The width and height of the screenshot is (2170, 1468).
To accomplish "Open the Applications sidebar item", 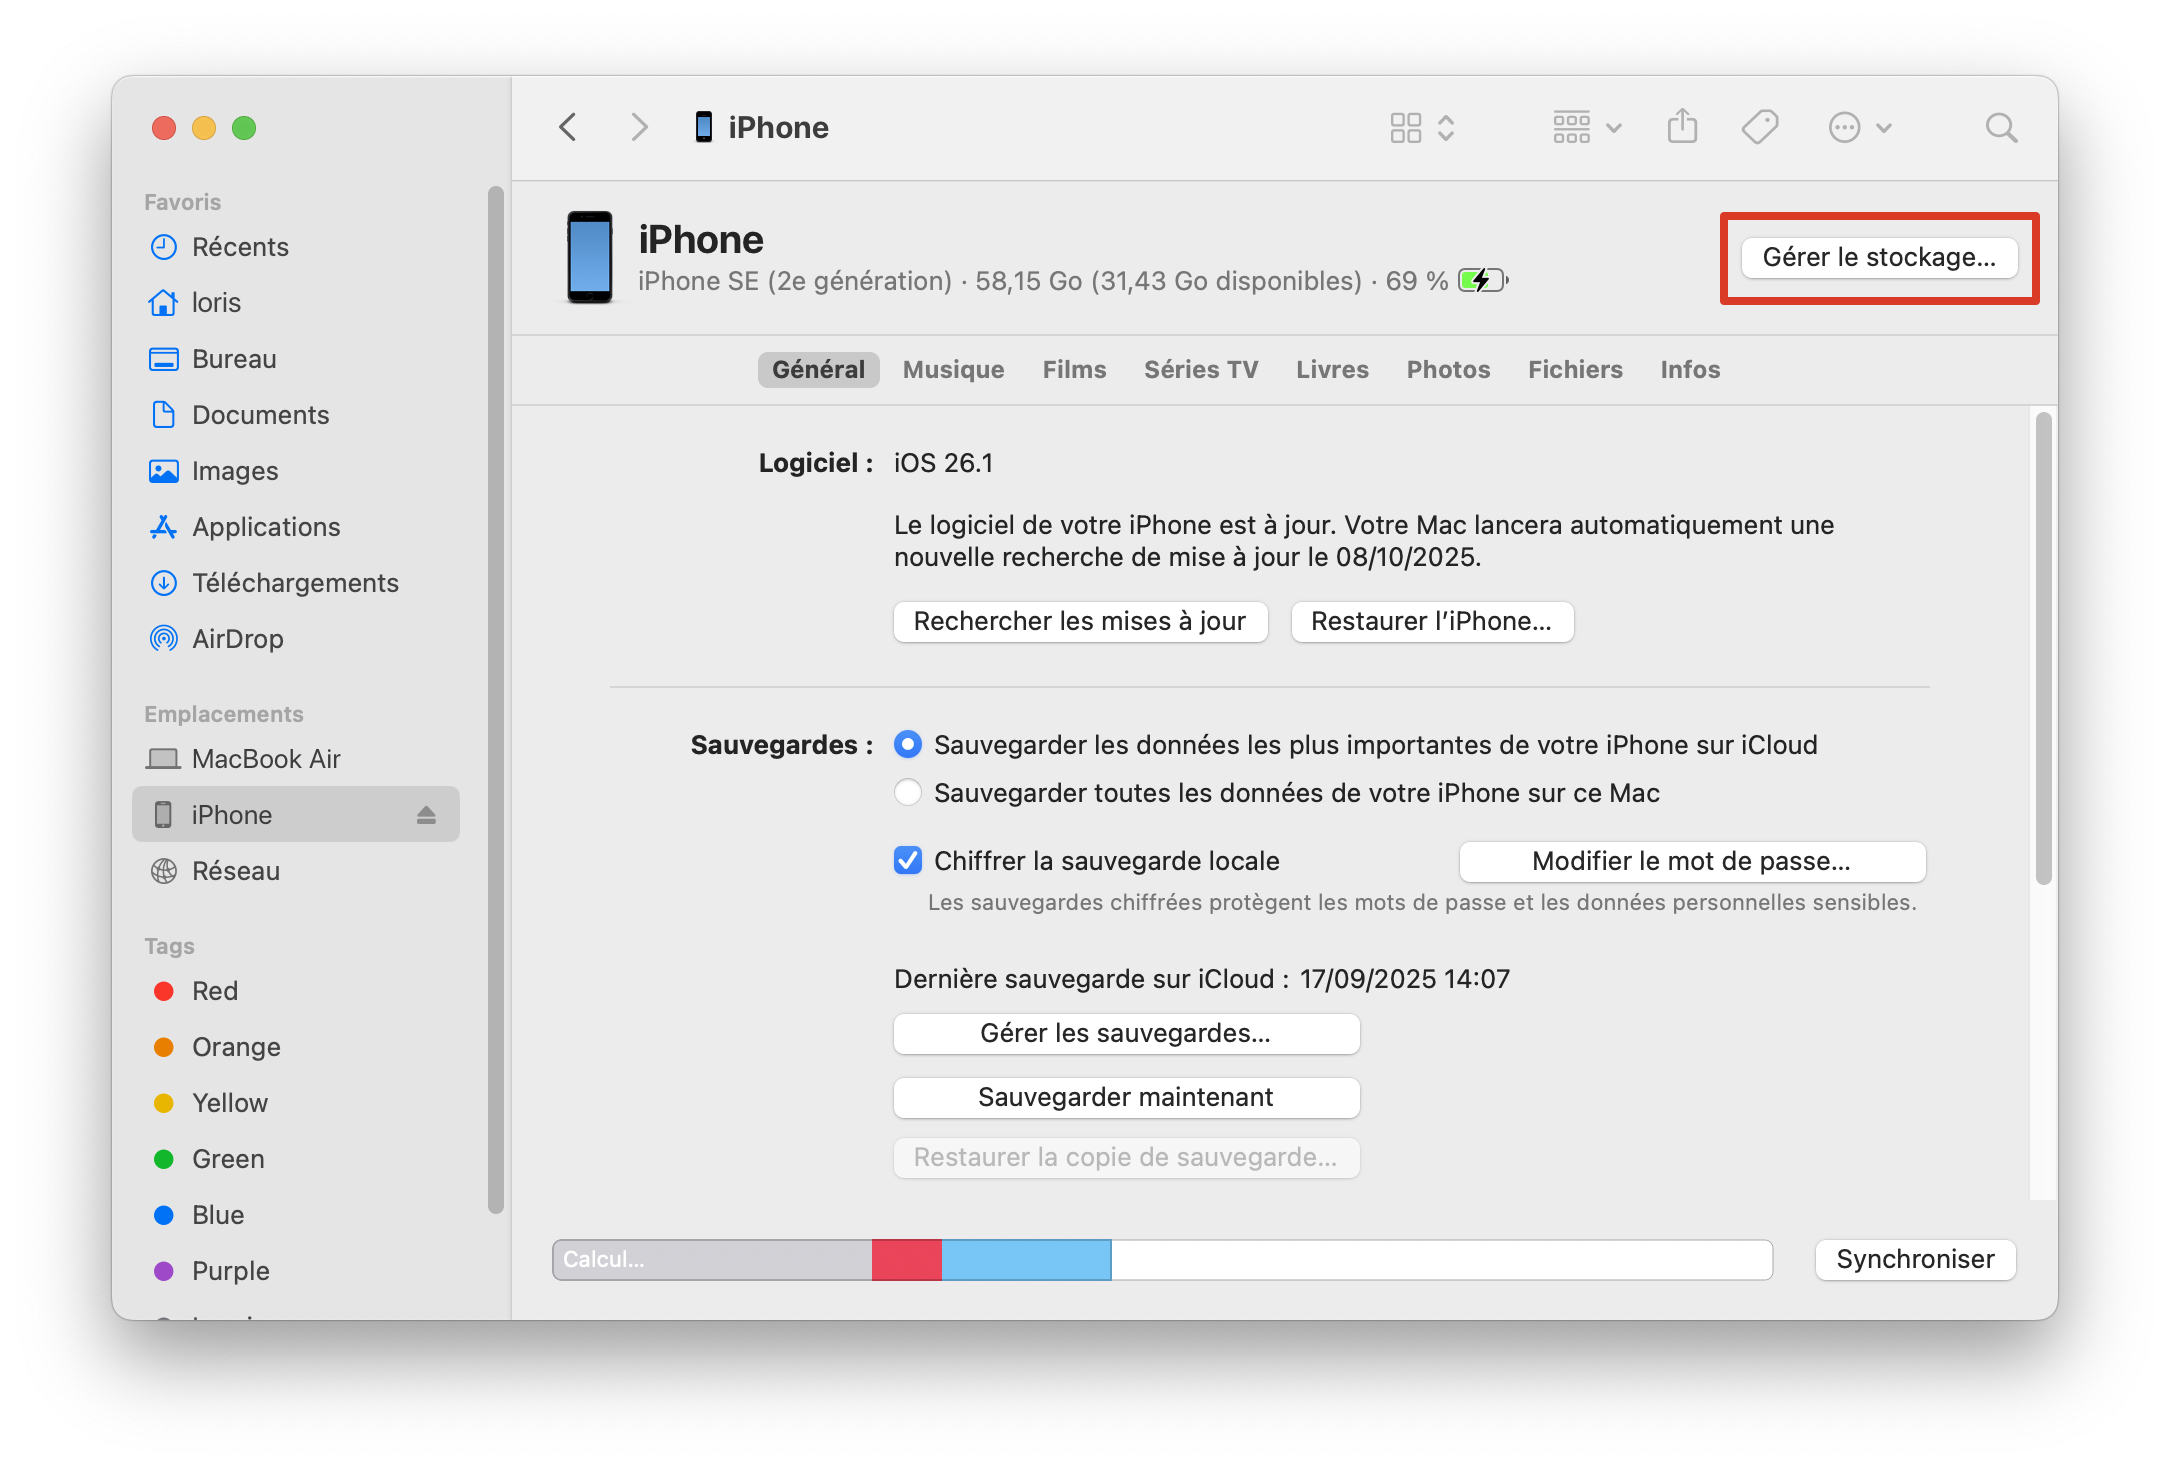I will 265,527.
